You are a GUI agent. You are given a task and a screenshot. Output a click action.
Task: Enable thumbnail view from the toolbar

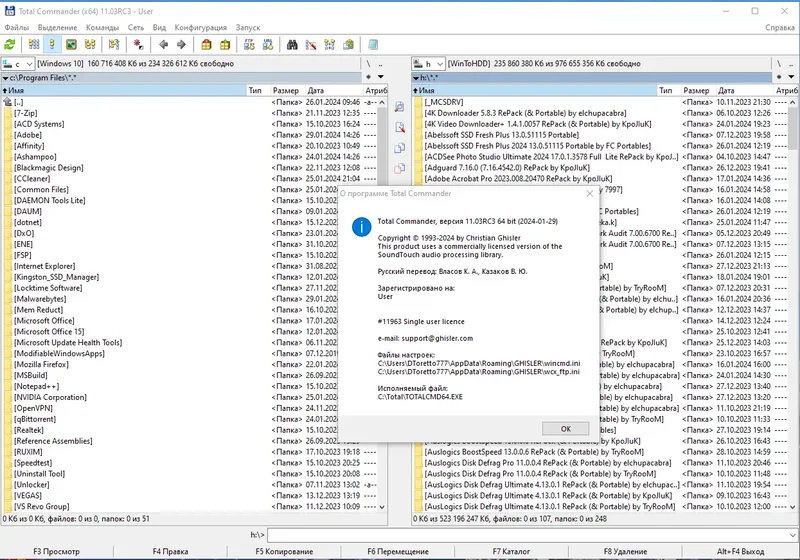(x=71, y=45)
